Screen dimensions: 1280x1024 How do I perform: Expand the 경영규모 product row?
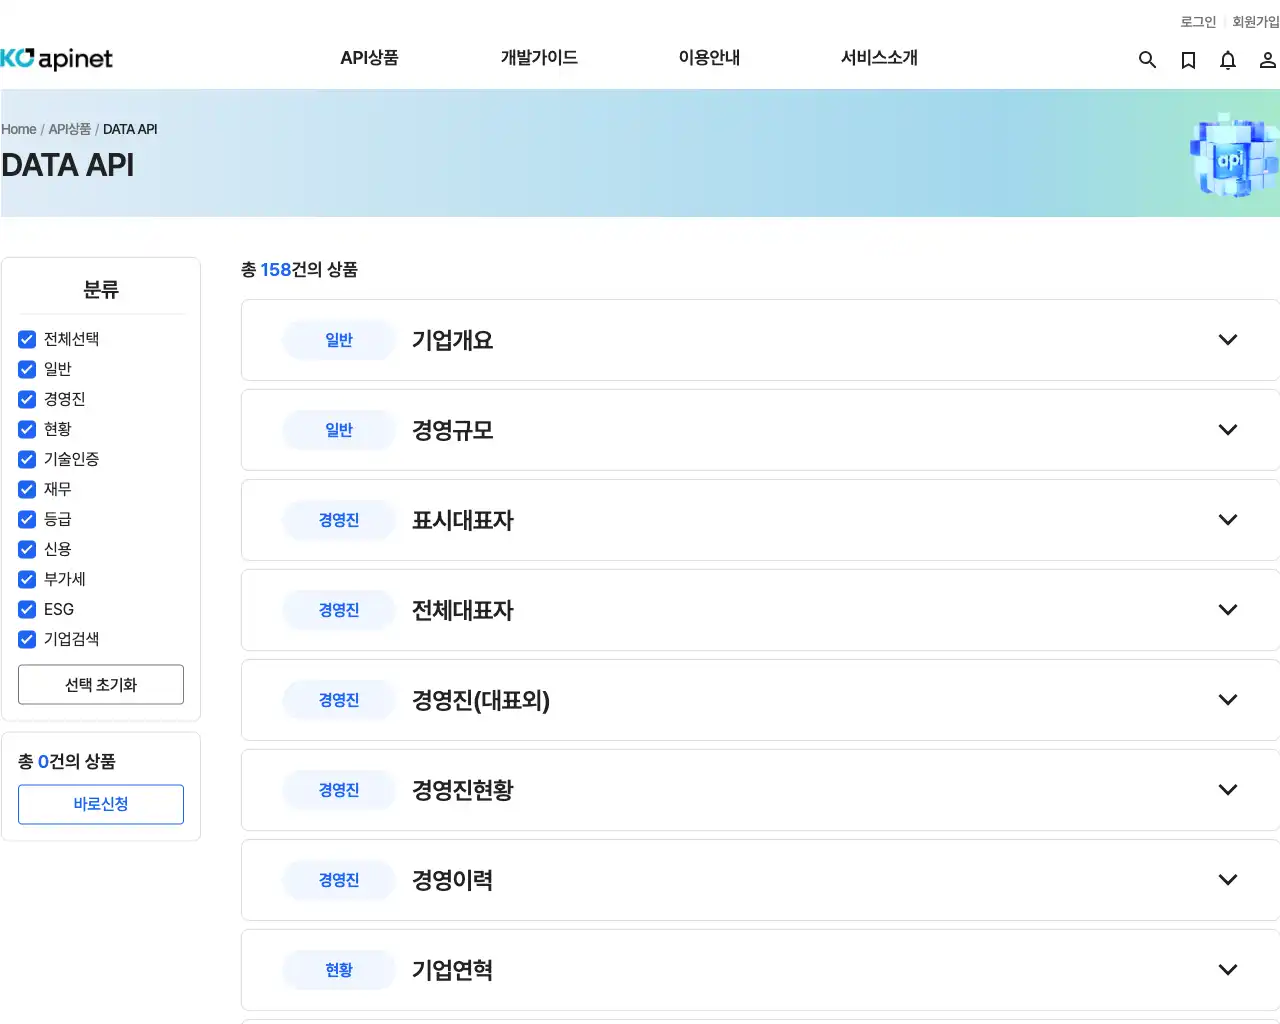click(1228, 429)
